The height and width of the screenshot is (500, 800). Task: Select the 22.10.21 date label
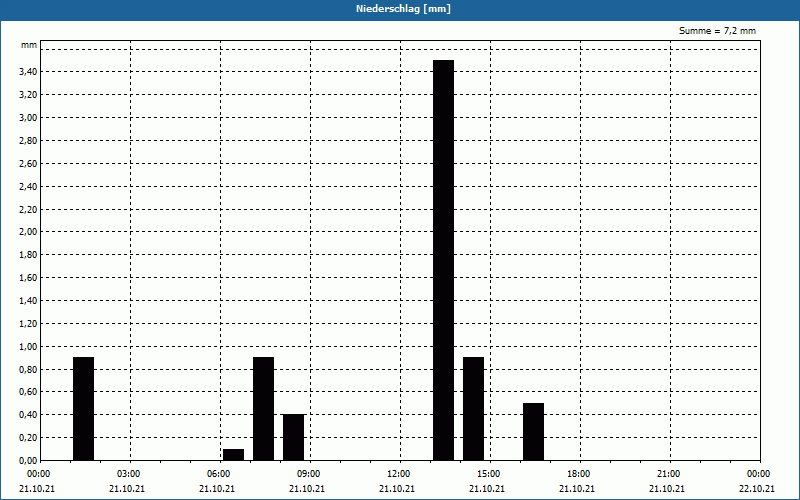pyautogui.click(x=757, y=489)
